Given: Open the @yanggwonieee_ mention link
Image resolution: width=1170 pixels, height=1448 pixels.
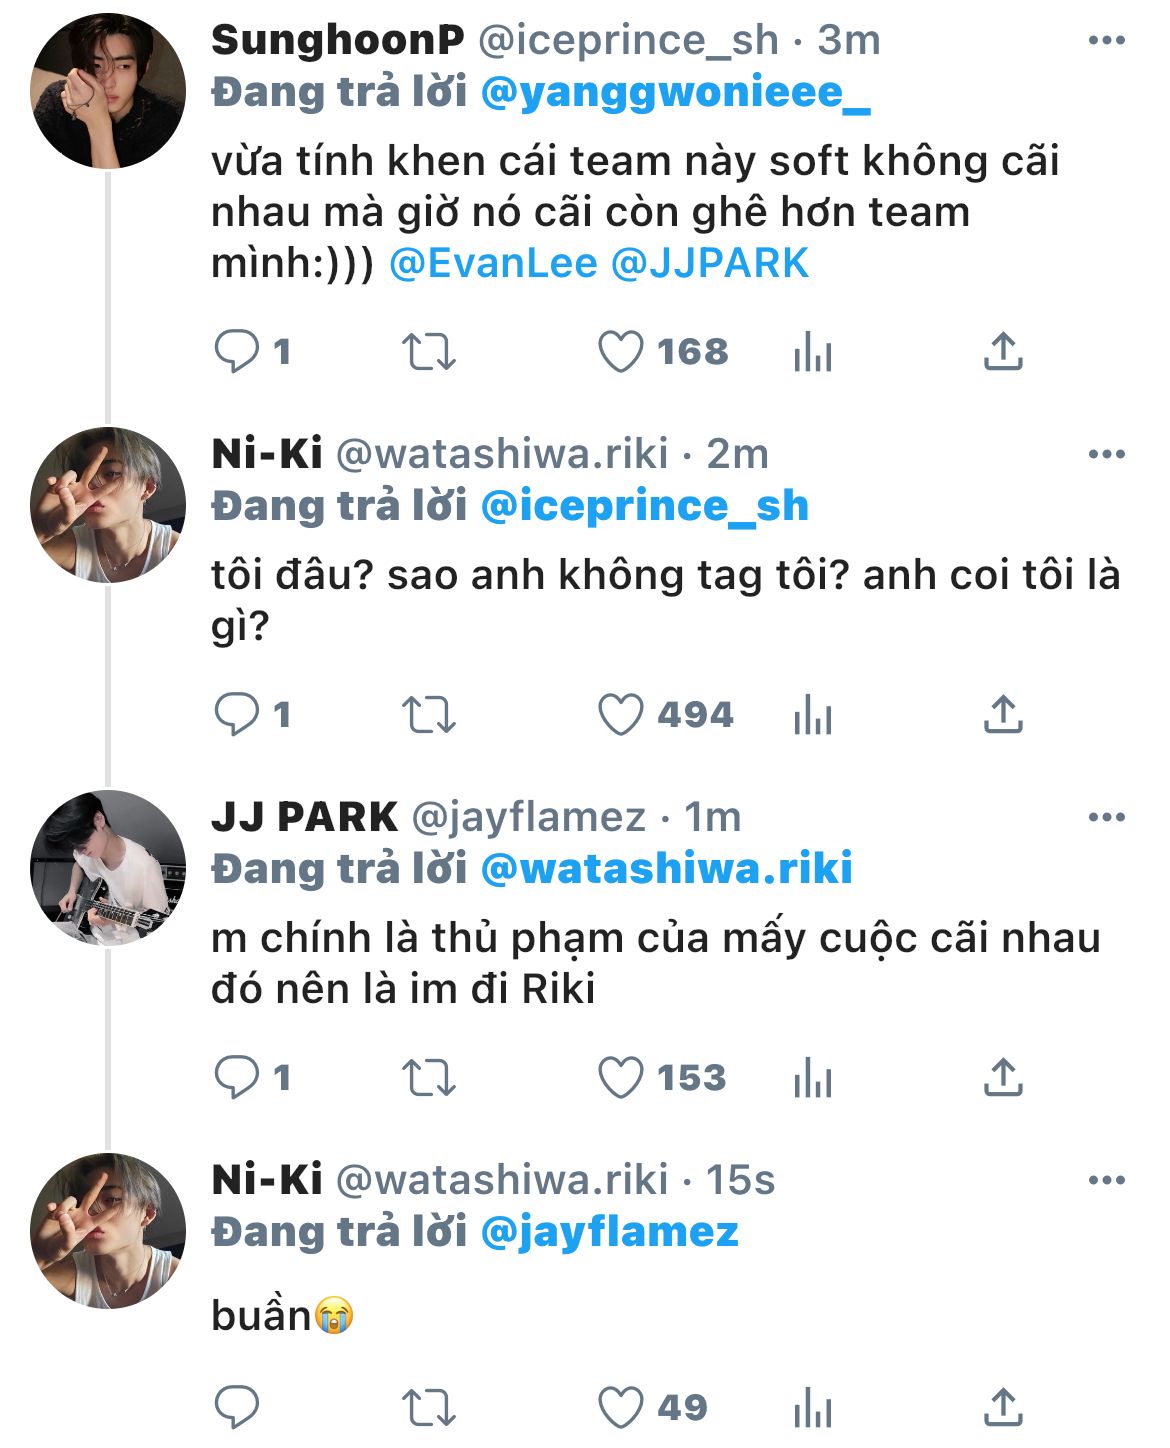Looking at the screenshot, I should coord(675,93).
